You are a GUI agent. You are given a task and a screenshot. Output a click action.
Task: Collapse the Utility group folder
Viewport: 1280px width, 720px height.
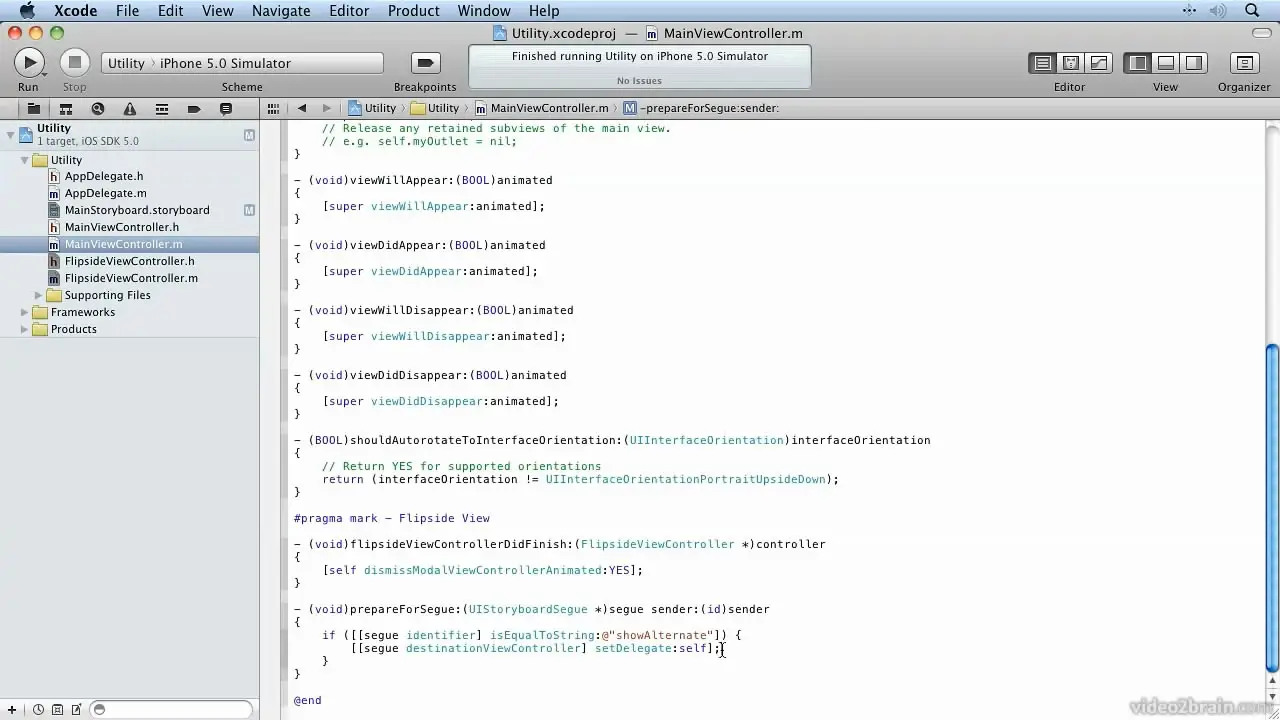tap(25, 160)
